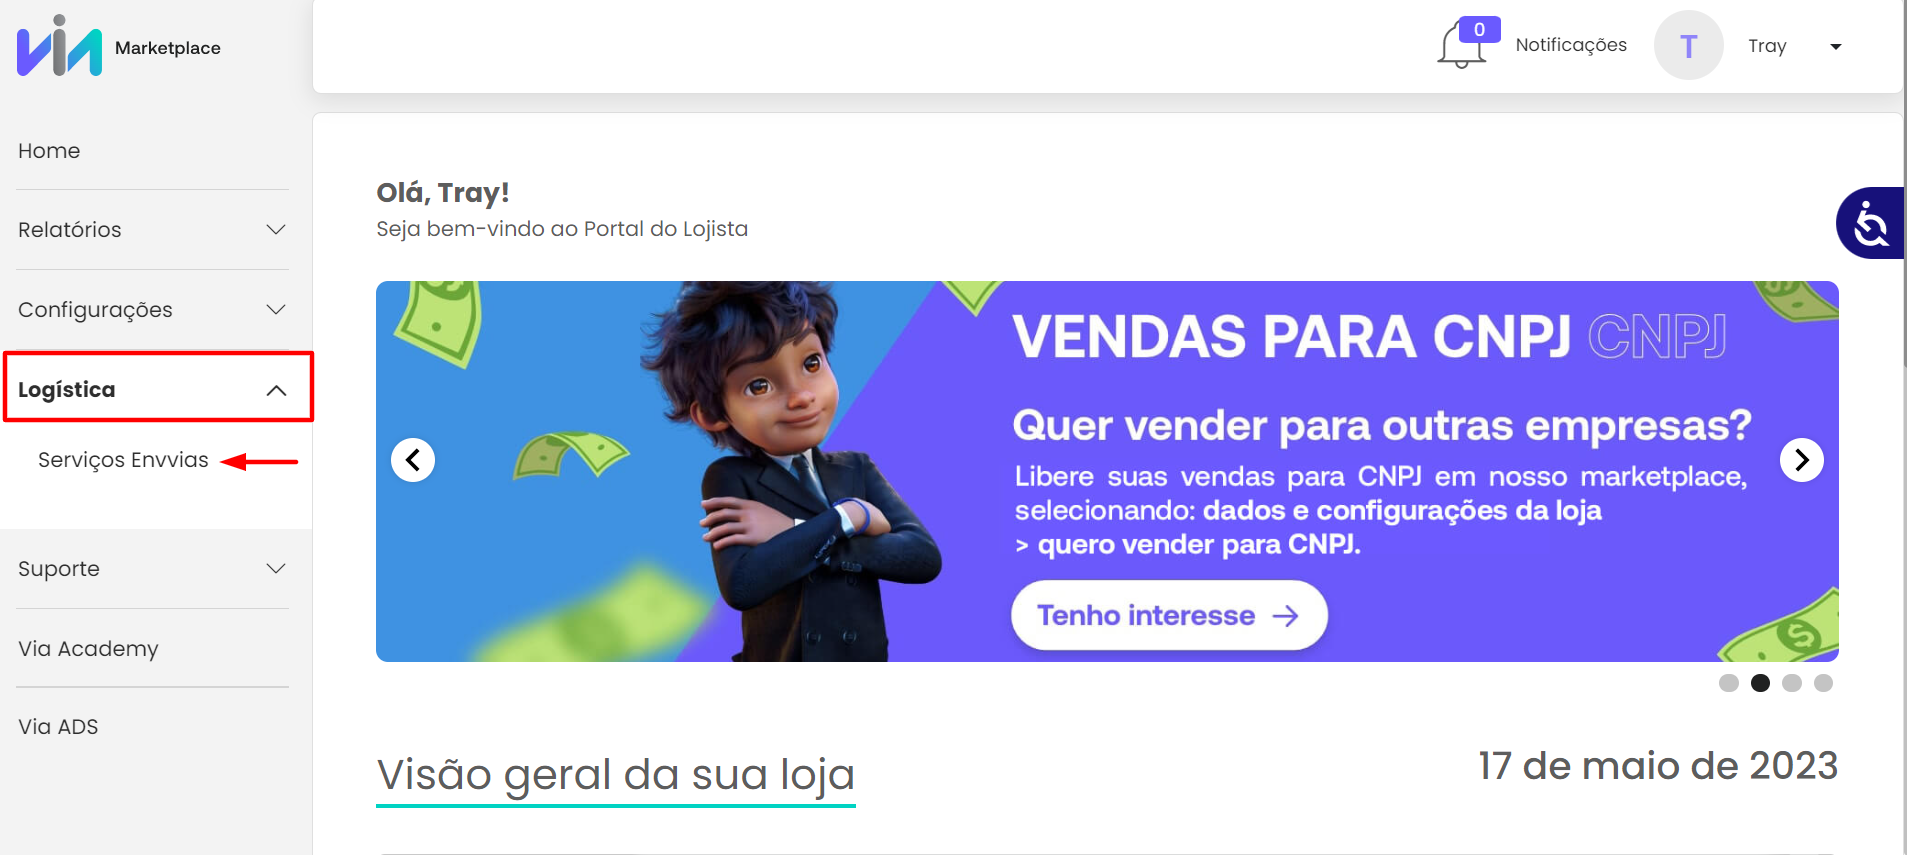This screenshot has width=1907, height=855.
Task: Collapse the Logística menu chevron
Action: click(276, 390)
